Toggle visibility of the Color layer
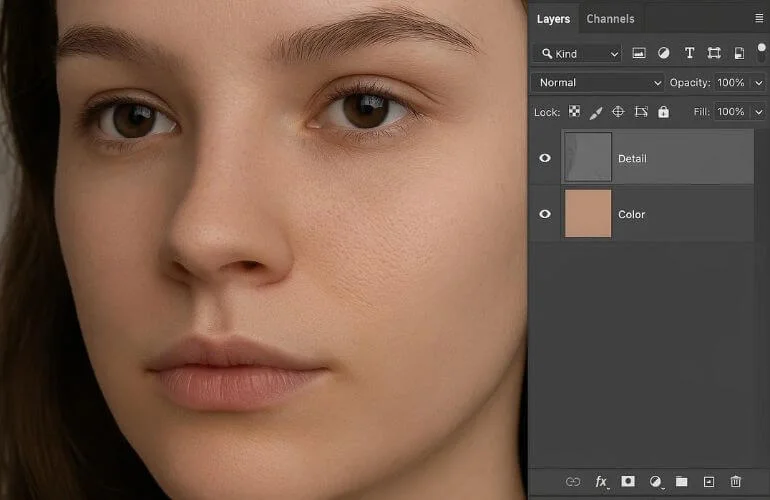The height and width of the screenshot is (500, 770). [545, 214]
